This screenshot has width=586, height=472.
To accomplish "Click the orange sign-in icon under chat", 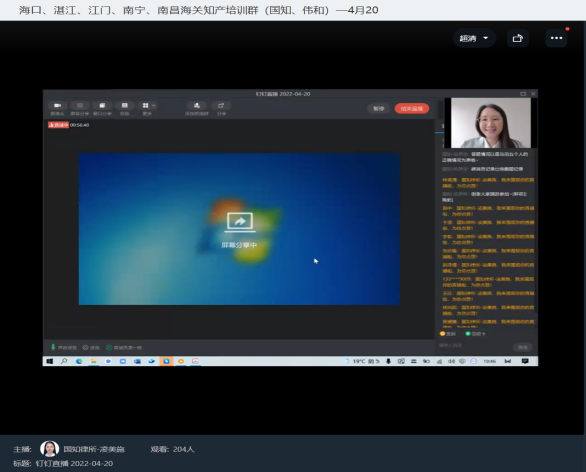I will pos(442,334).
